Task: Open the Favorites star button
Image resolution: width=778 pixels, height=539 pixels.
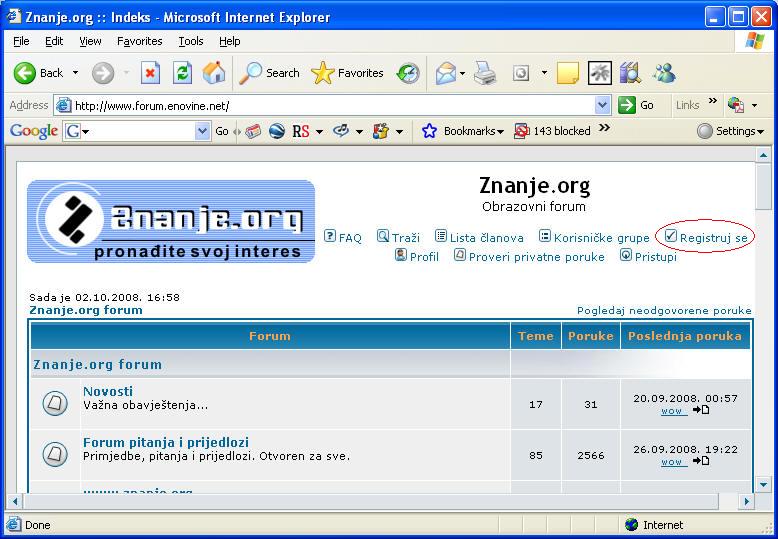Action: point(347,73)
